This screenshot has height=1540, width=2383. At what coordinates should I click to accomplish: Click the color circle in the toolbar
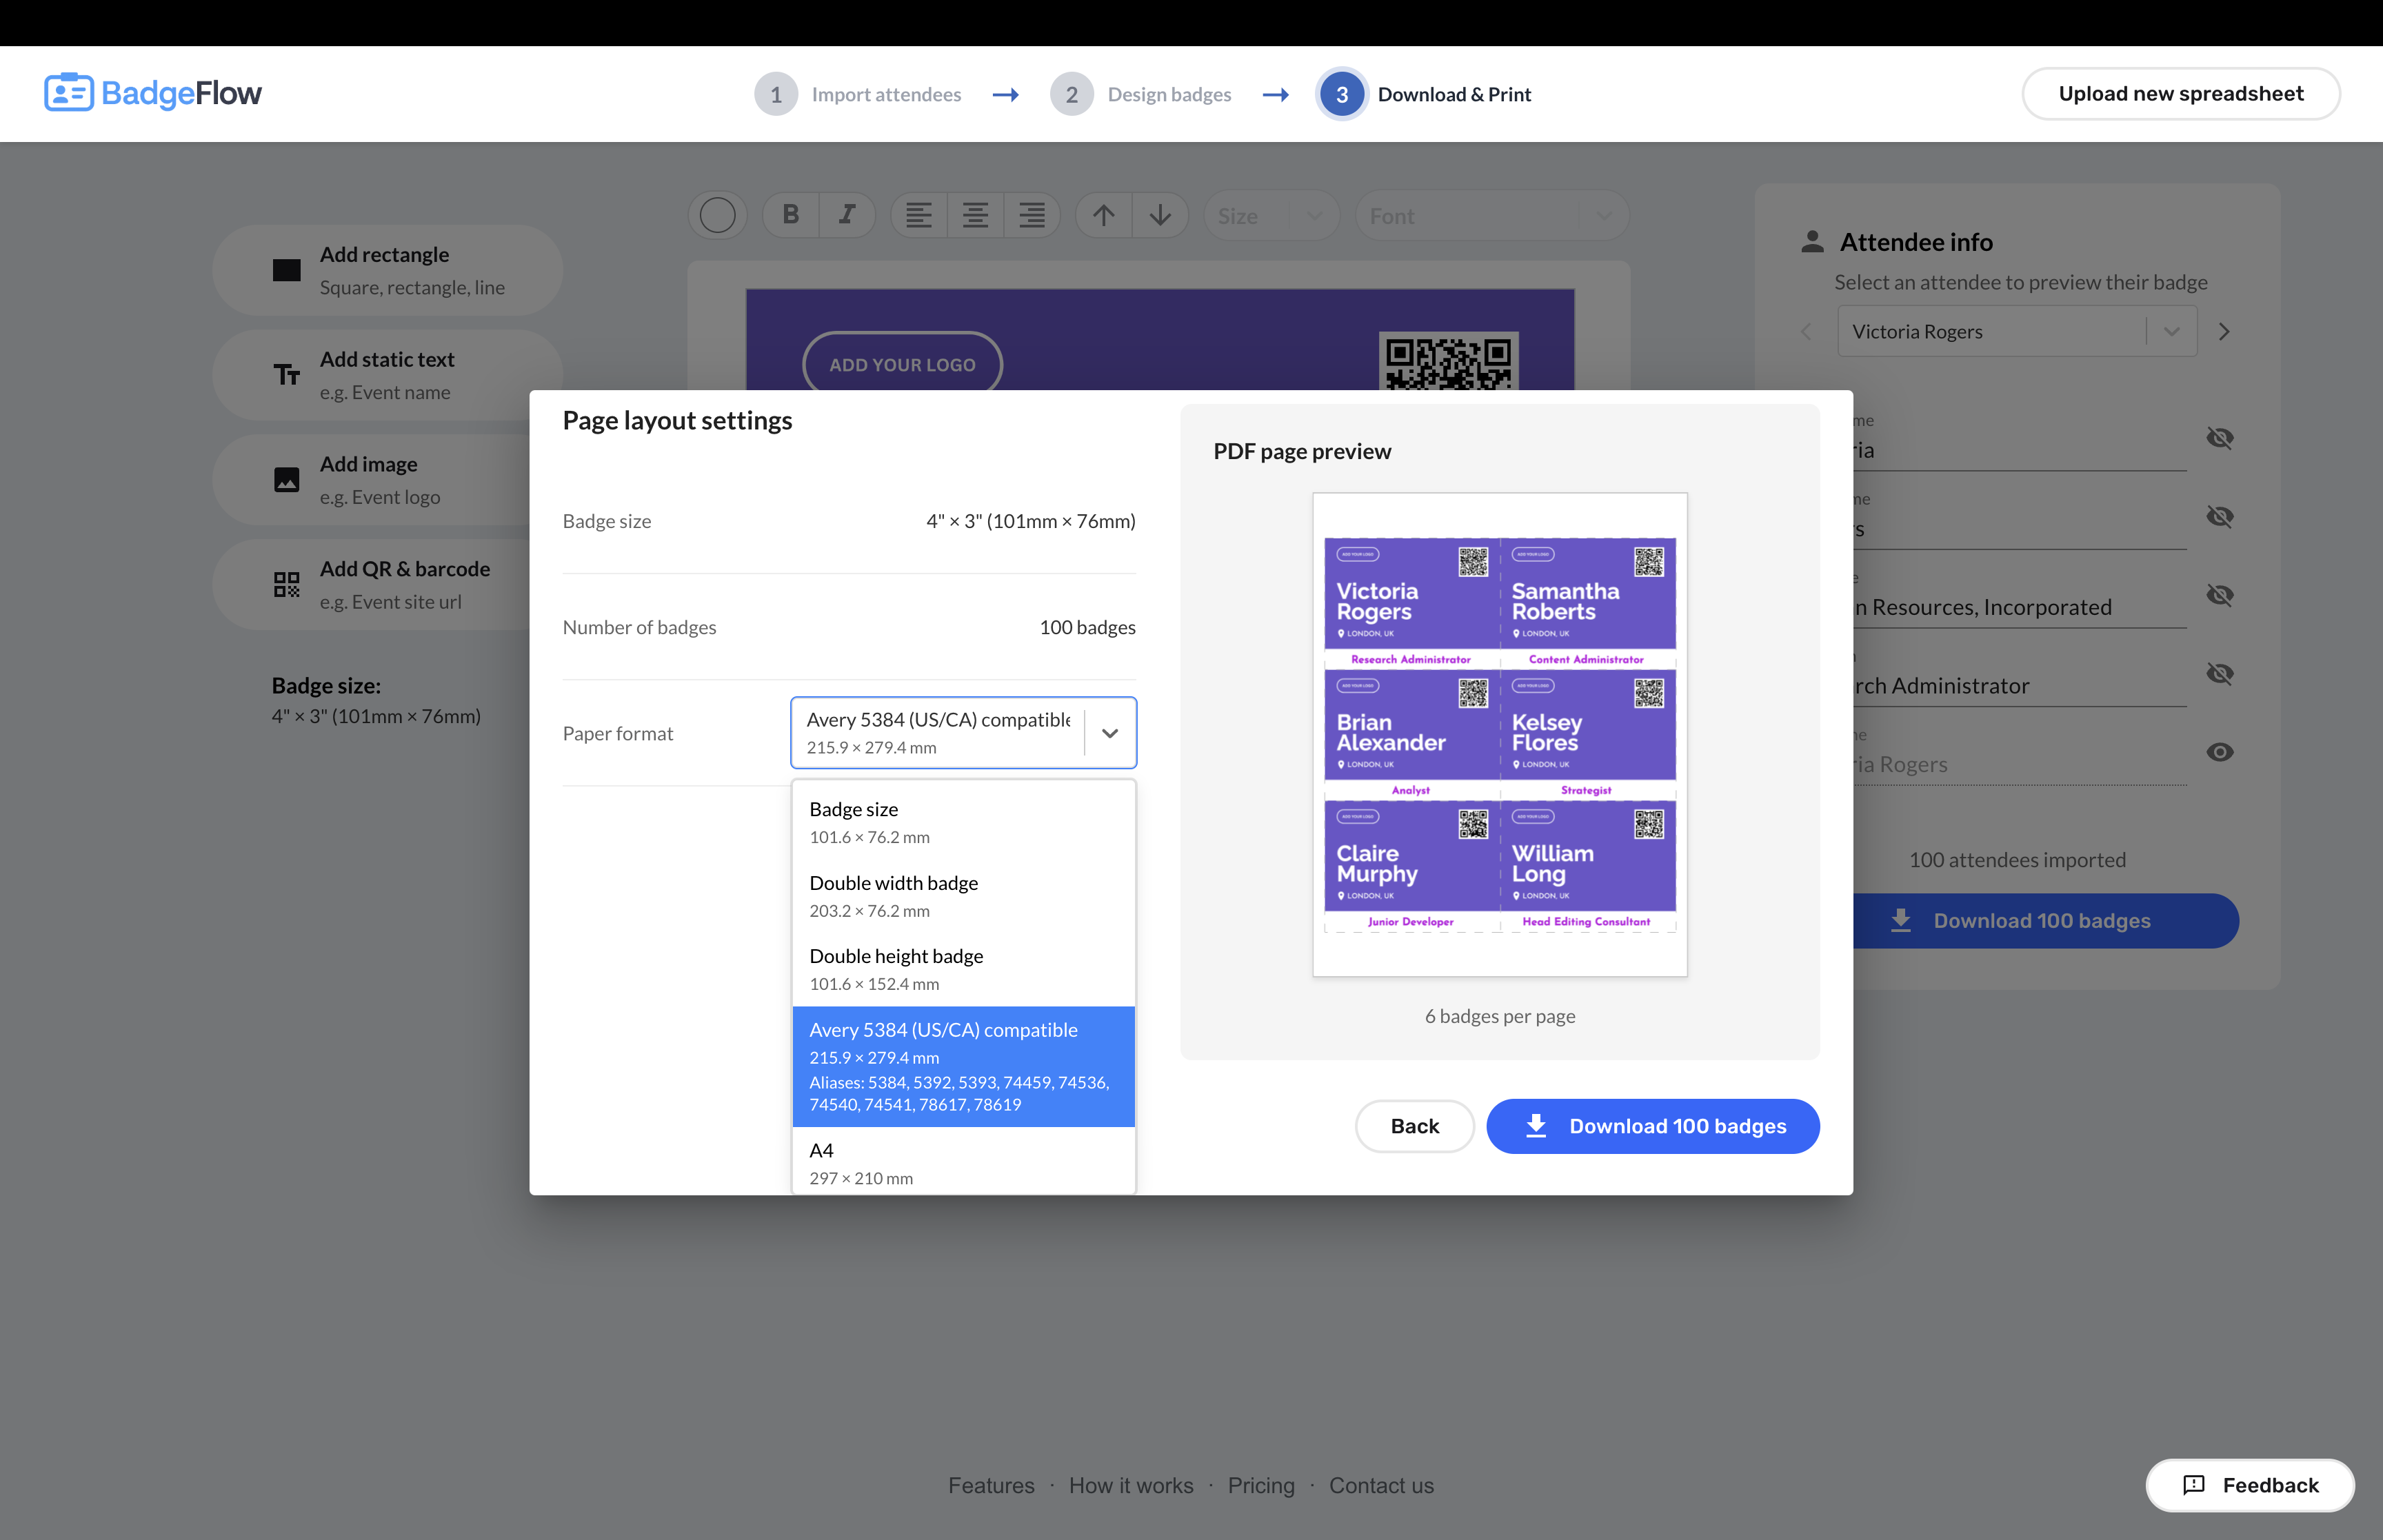(717, 215)
